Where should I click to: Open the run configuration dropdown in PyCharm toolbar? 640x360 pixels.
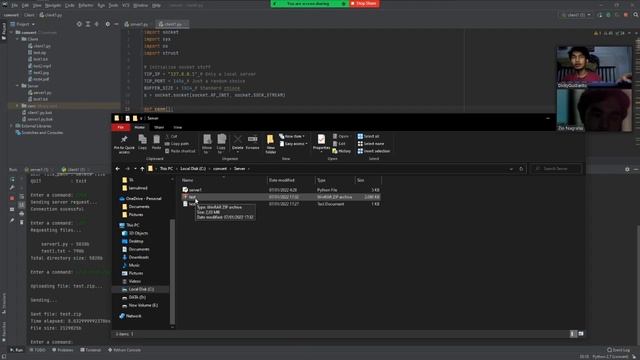coord(576,15)
